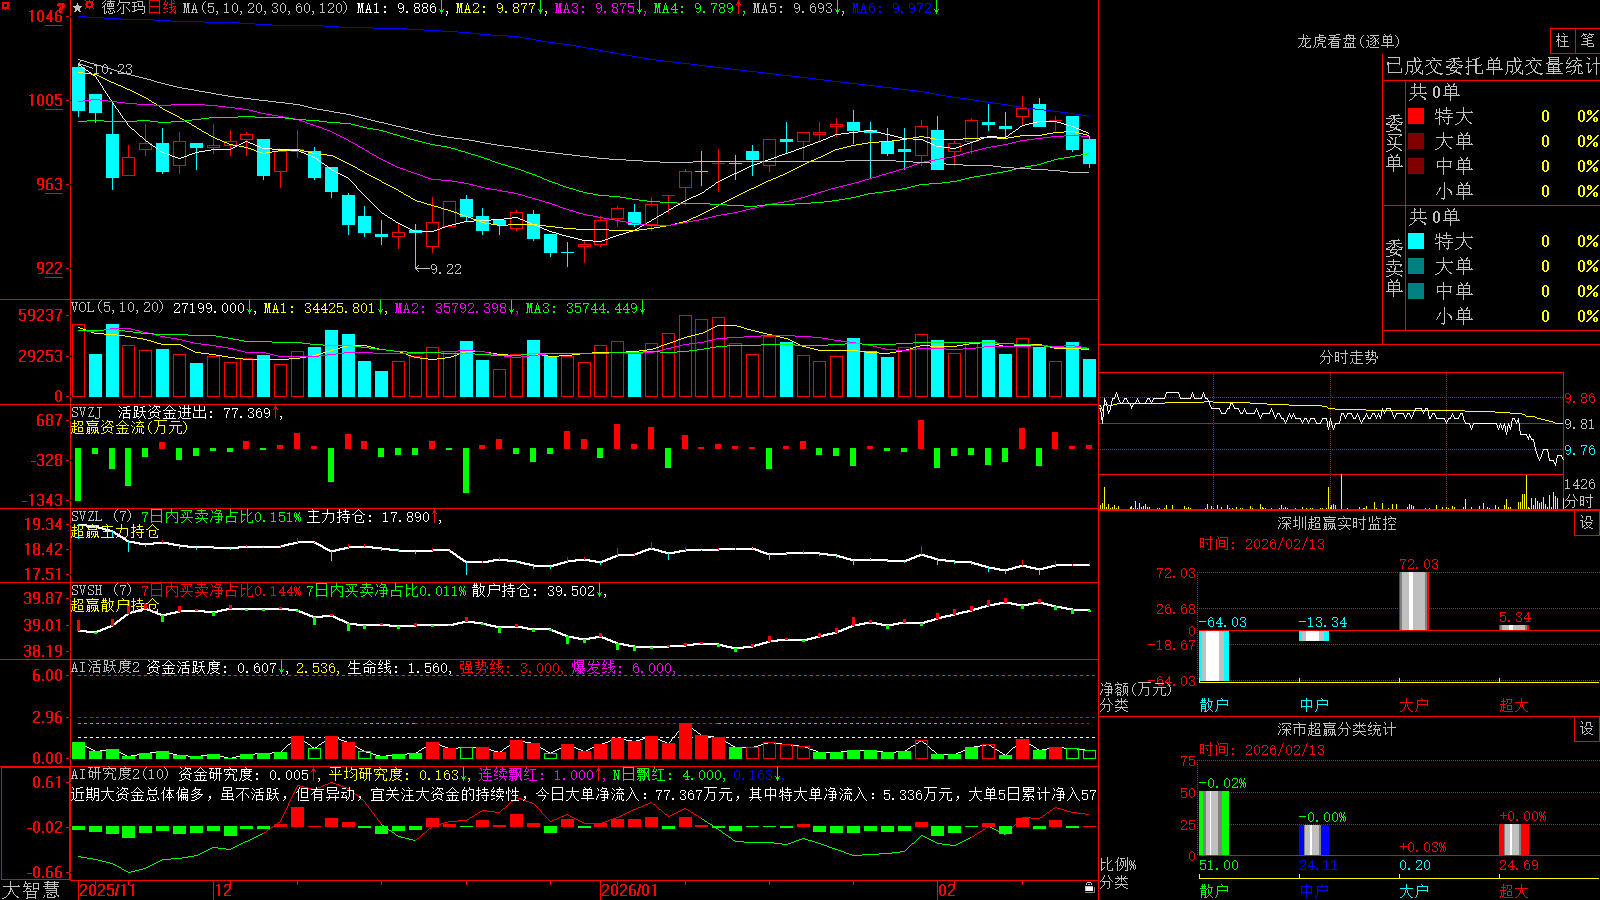Click the 分时 label under intraday chart

[1579, 501]
